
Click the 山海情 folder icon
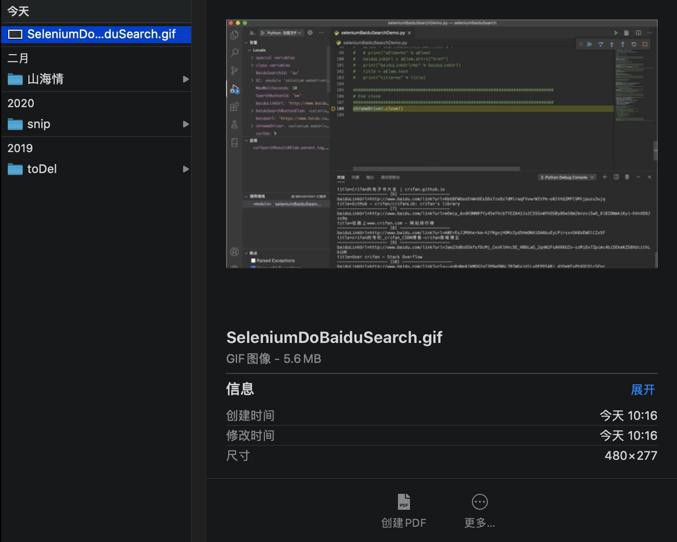[x=15, y=79]
